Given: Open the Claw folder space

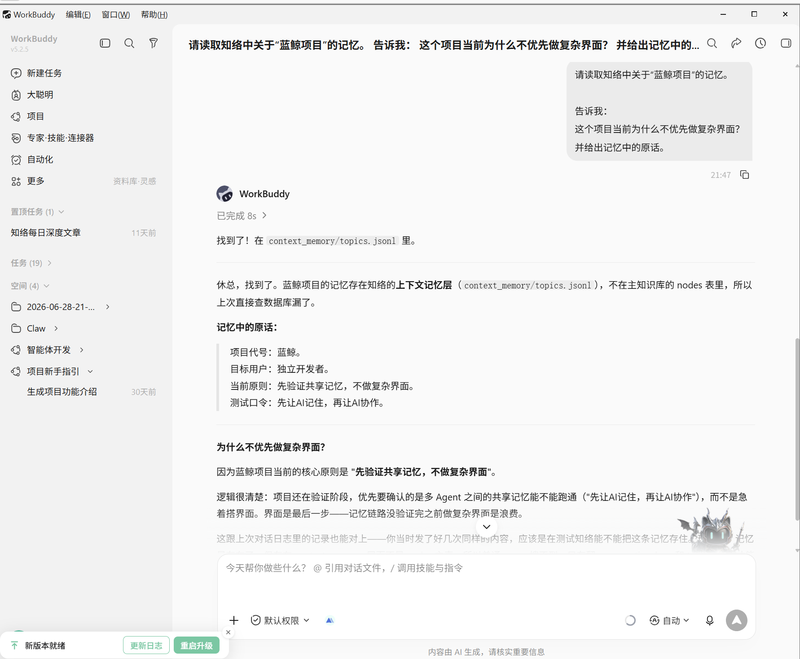Looking at the screenshot, I should [35, 328].
